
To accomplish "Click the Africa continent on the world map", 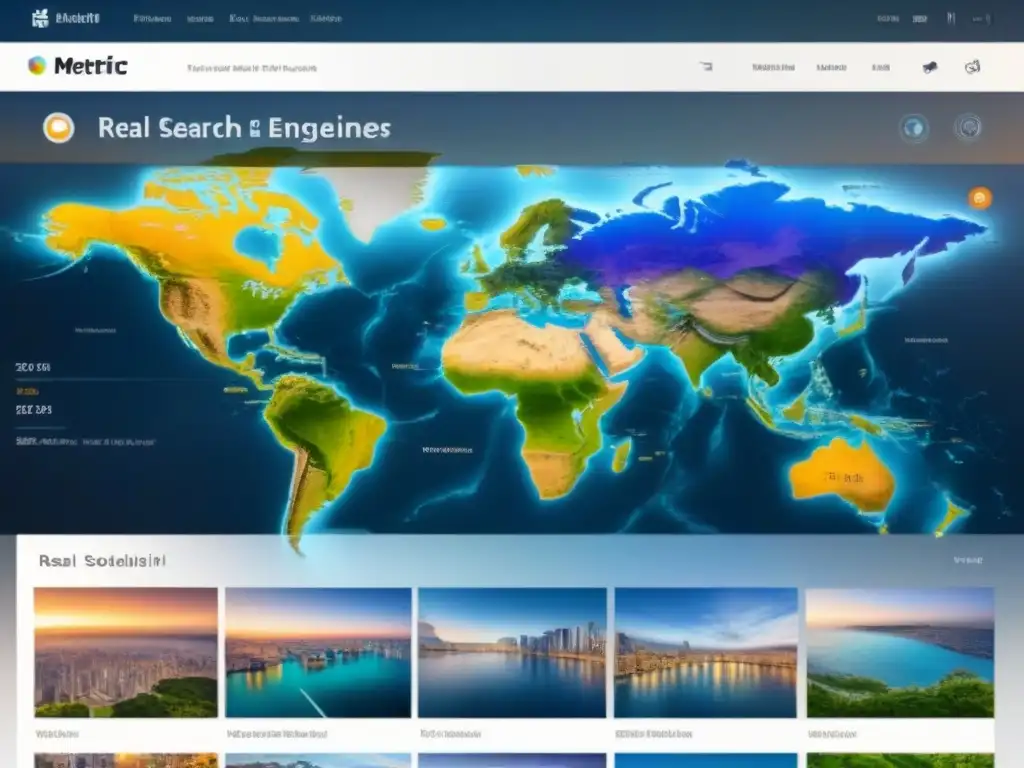I will point(540,390).
